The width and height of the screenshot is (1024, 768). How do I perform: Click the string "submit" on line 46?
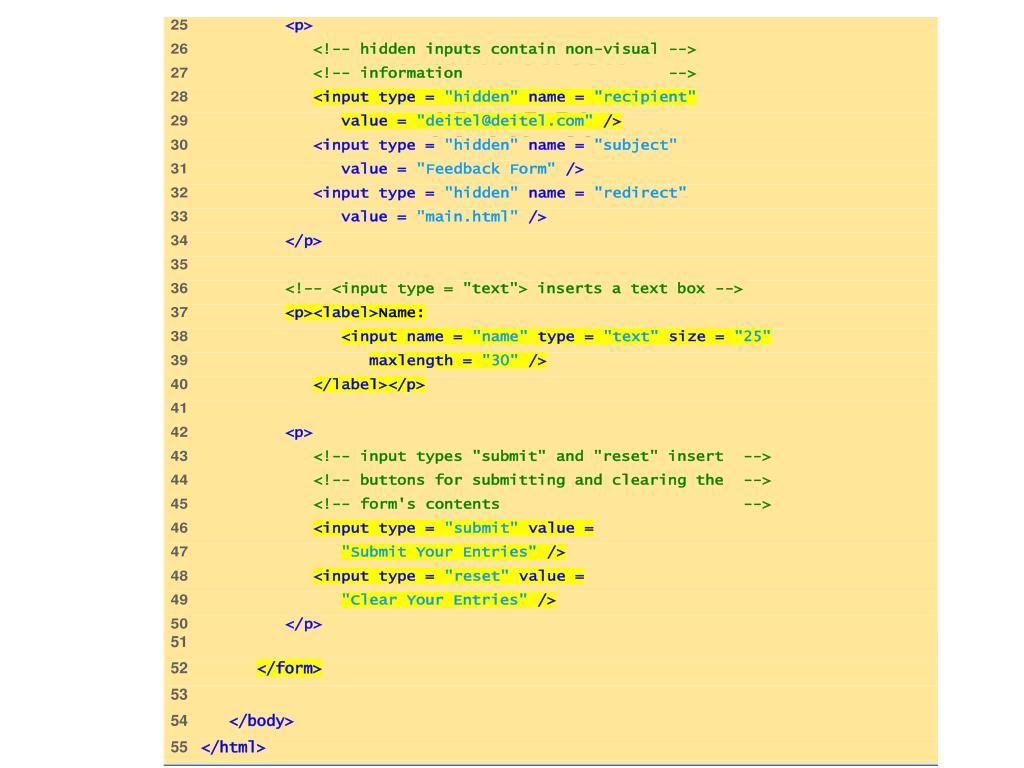pos(481,528)
